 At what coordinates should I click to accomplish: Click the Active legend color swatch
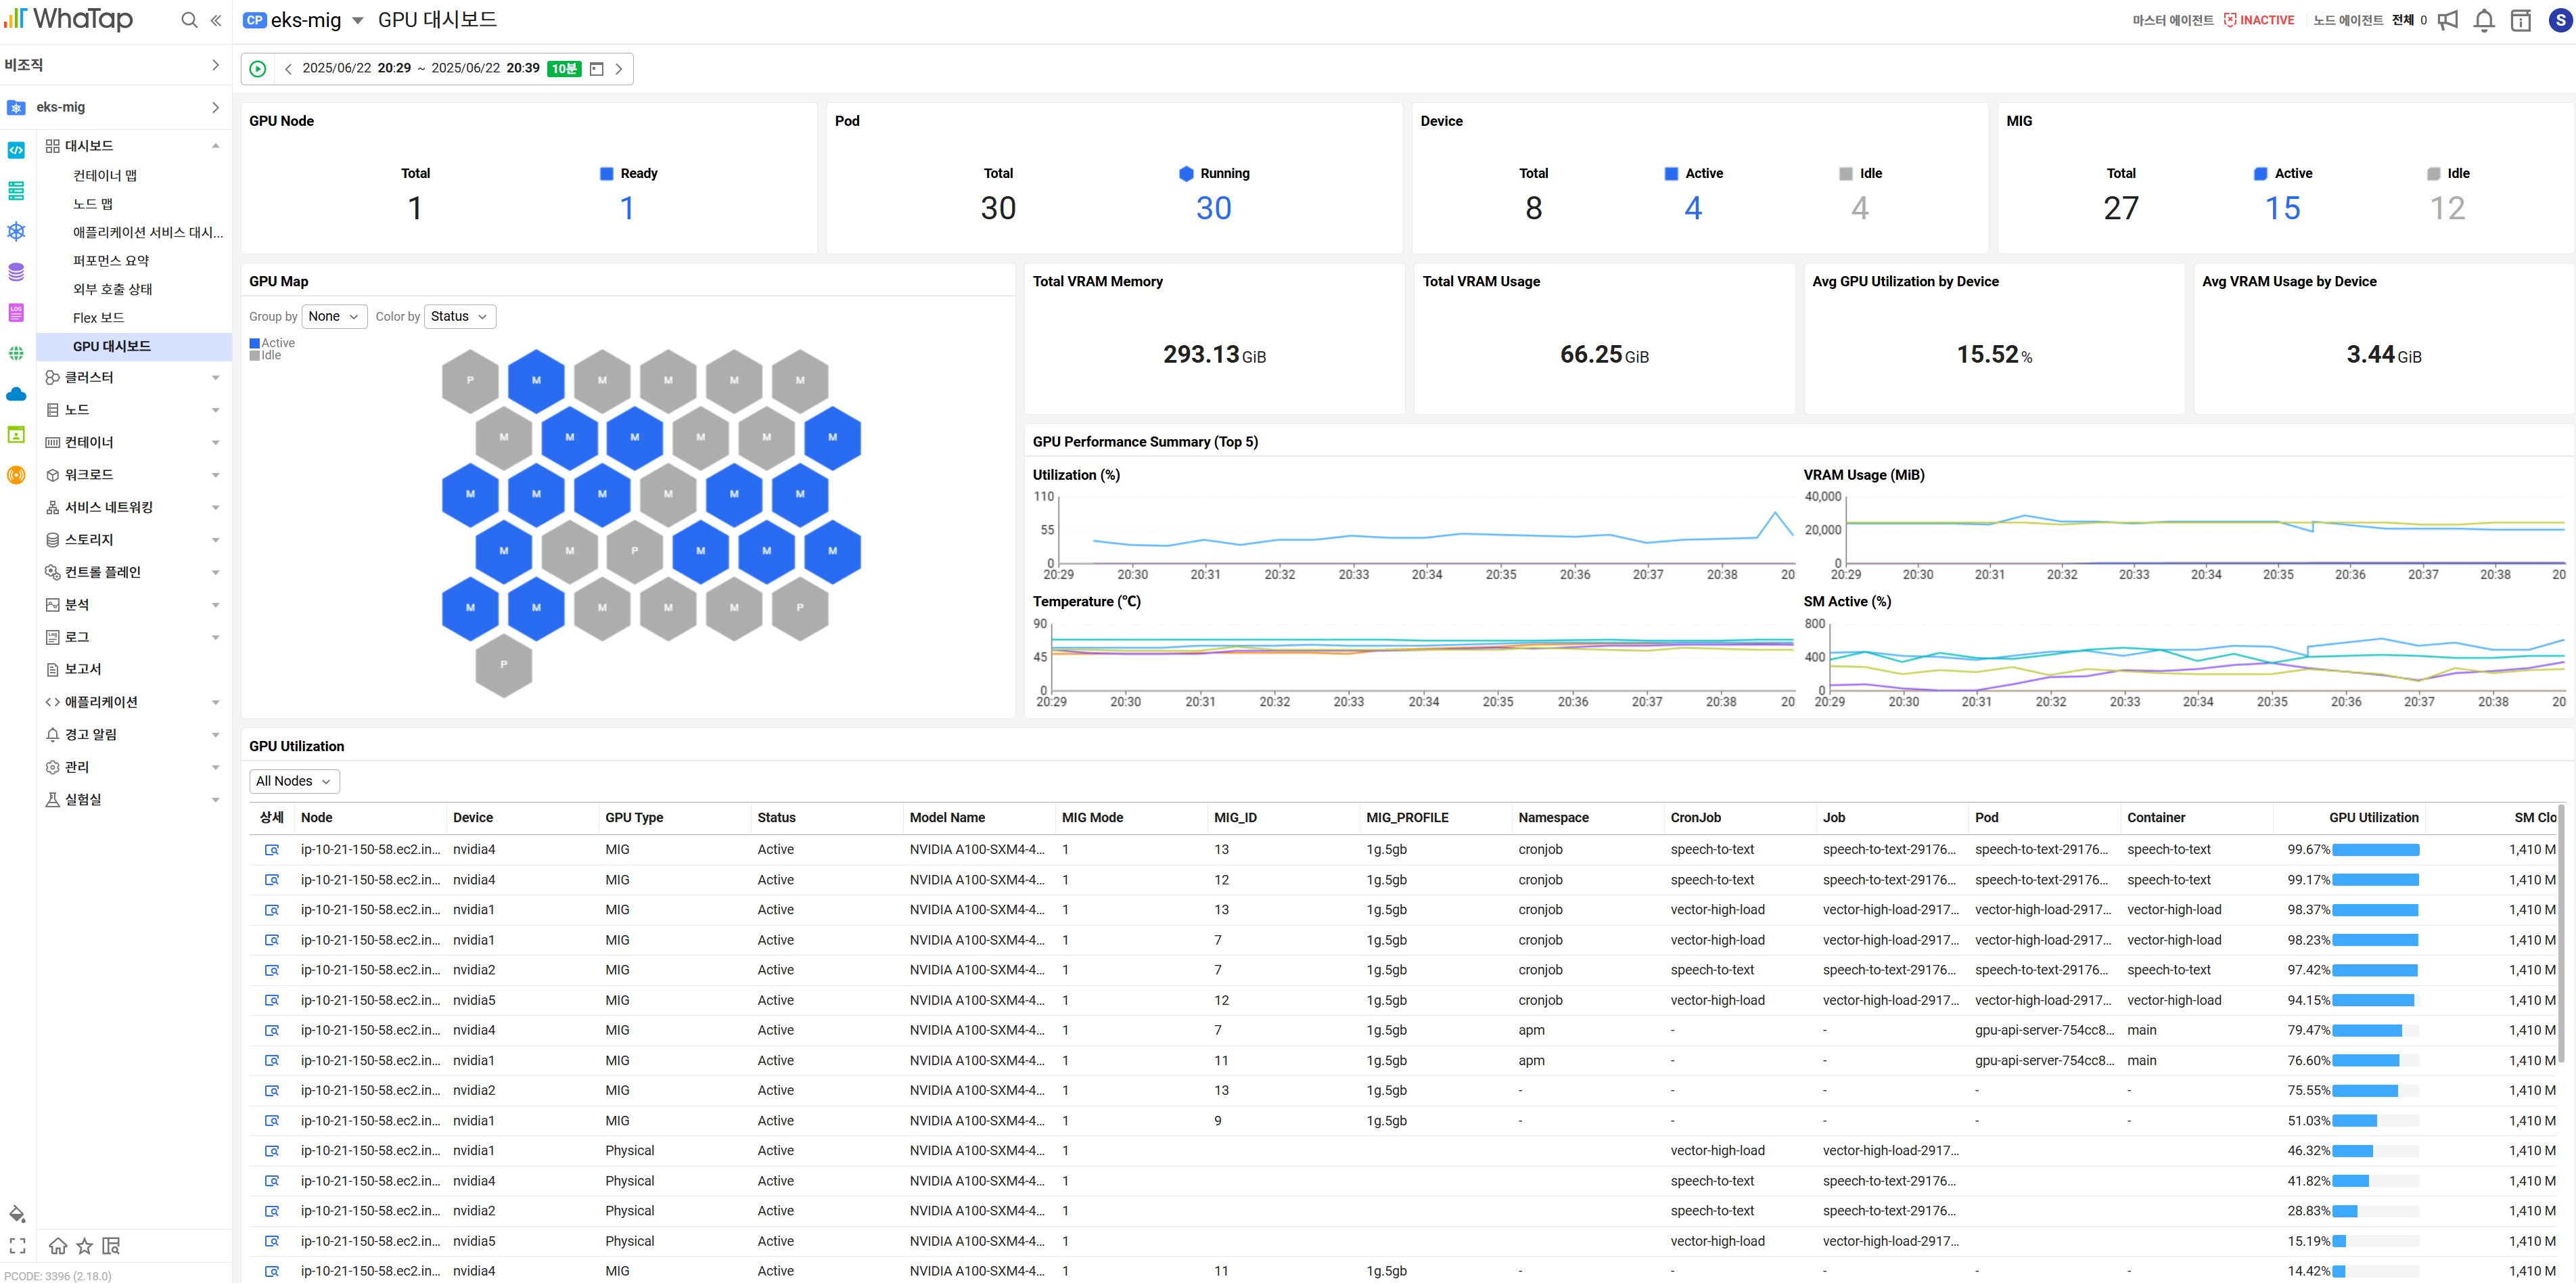tap(255, 344)
